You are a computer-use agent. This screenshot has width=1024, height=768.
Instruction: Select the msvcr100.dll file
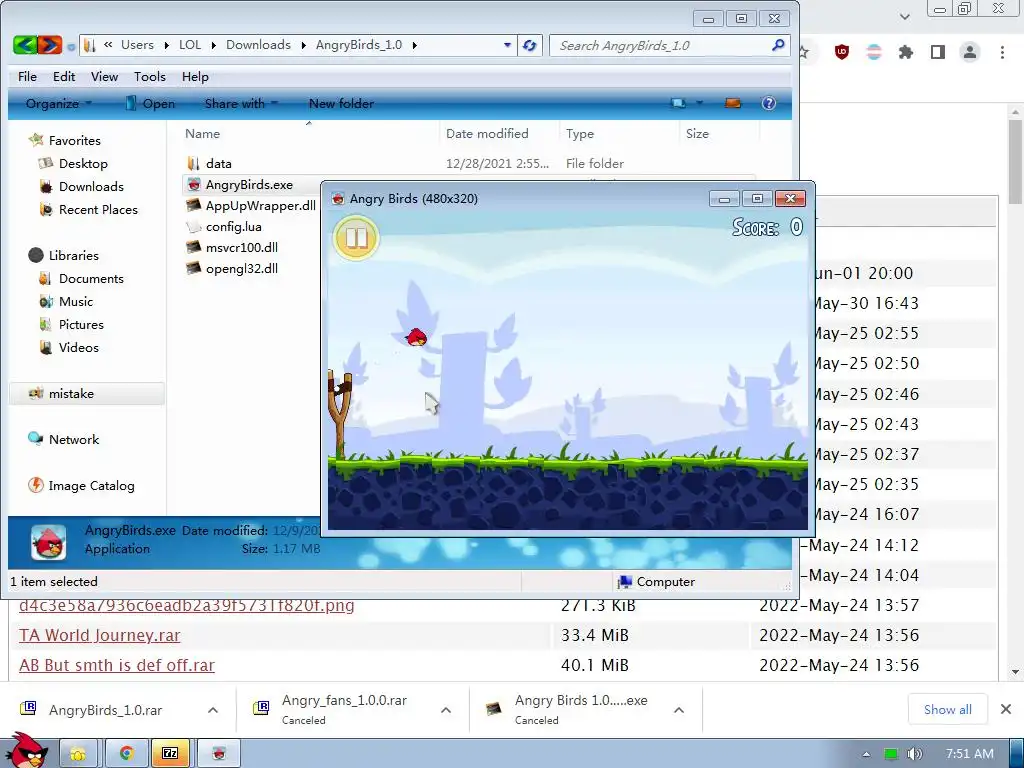(x=241, y=248)
